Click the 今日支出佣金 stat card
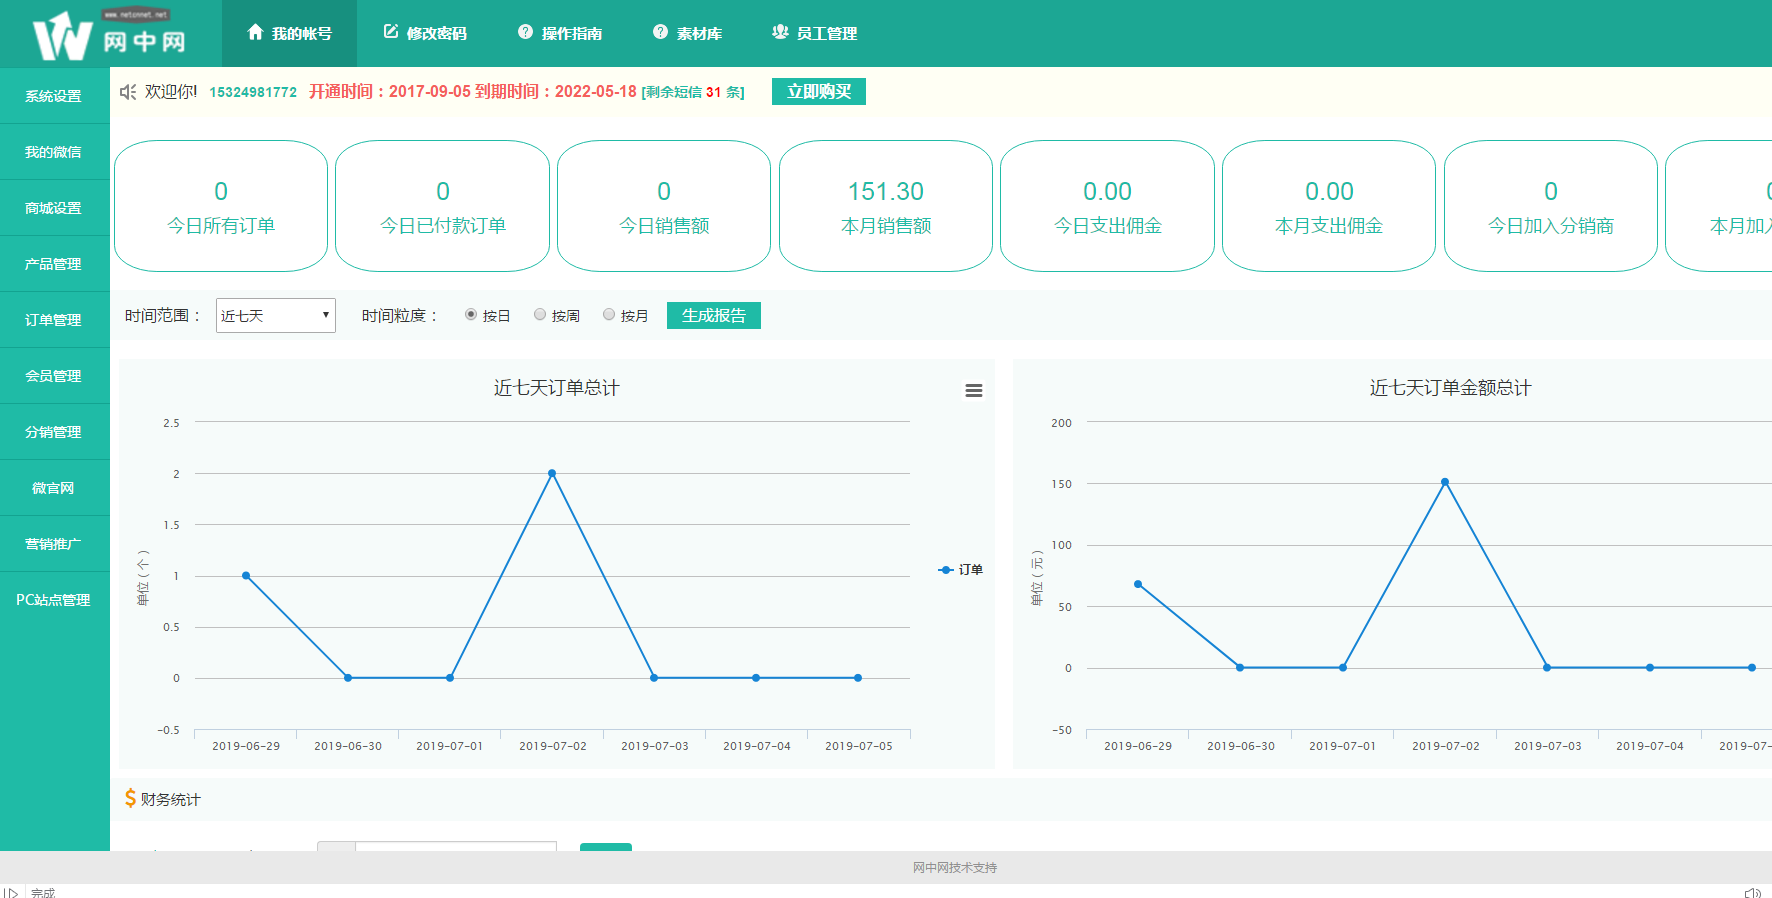Viewport: 1772px width, 898px height. click(1108, 206)
